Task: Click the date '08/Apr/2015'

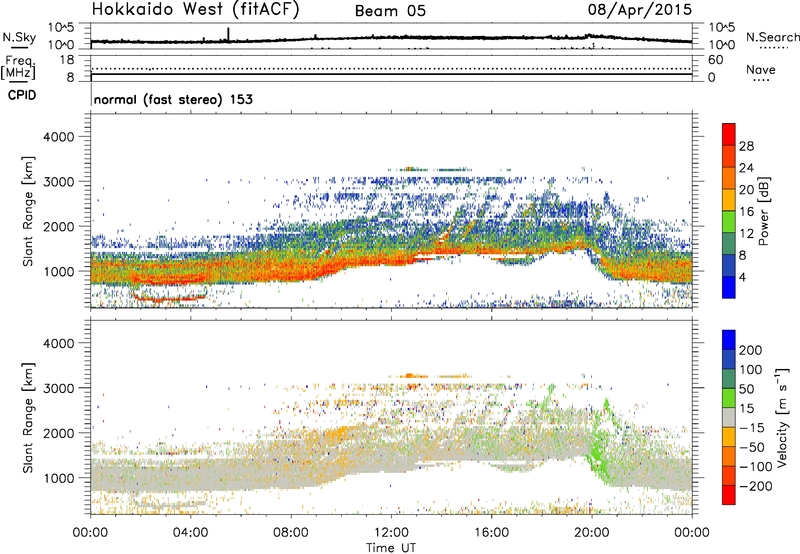Action: [x=640, y=9]
